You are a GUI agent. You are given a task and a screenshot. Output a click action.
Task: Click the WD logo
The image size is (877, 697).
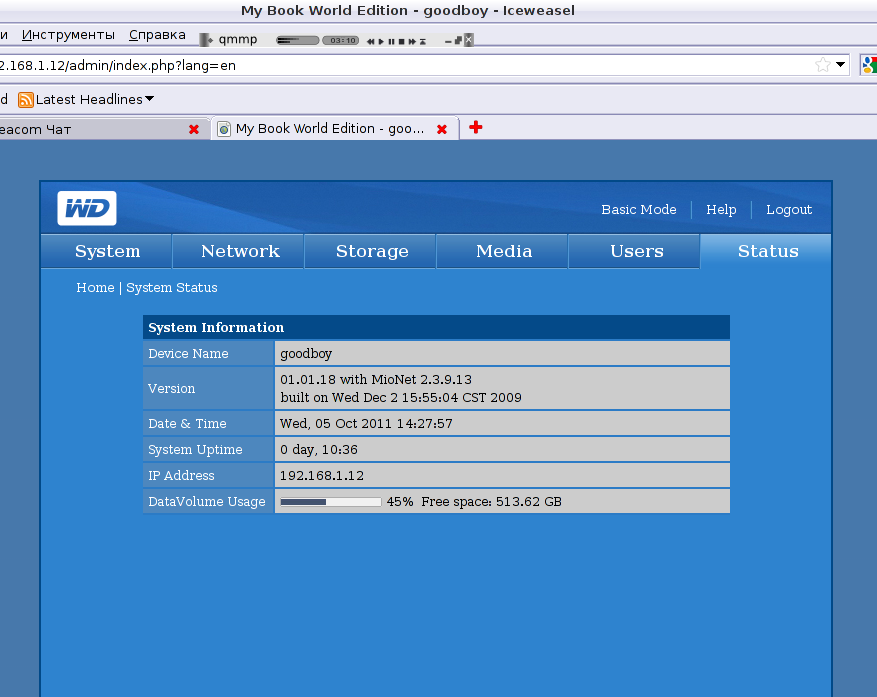click(x=87, y=208)
